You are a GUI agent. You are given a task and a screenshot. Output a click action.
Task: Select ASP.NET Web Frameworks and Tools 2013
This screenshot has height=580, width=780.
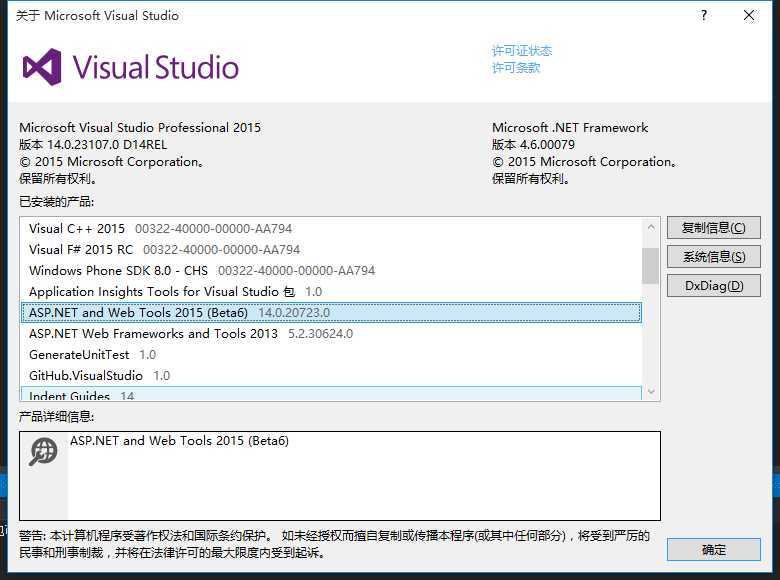(331, 333)
